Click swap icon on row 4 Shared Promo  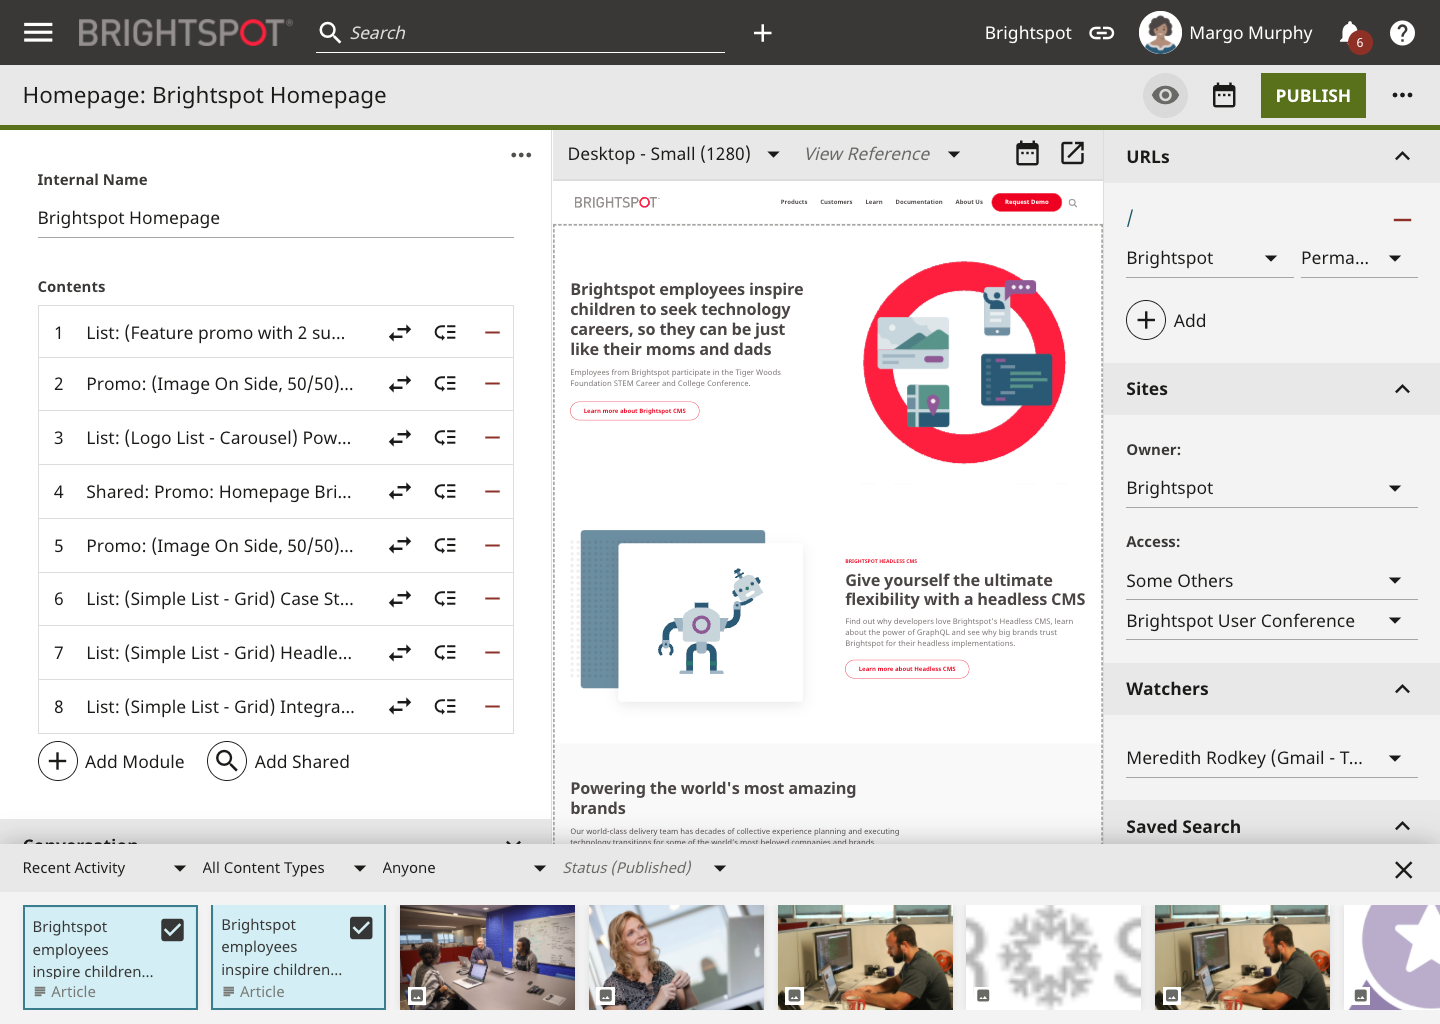400,492
